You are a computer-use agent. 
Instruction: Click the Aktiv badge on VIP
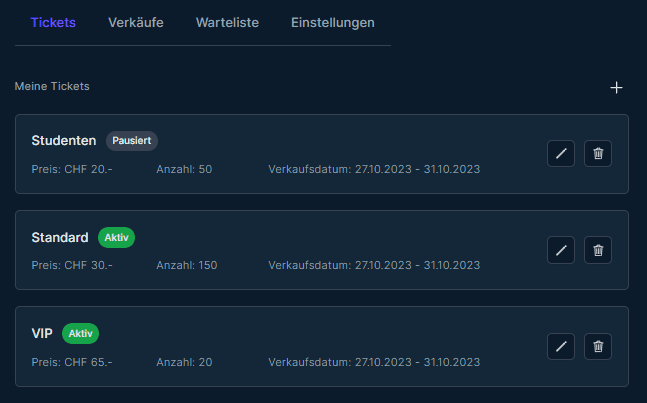pos(80,333)
